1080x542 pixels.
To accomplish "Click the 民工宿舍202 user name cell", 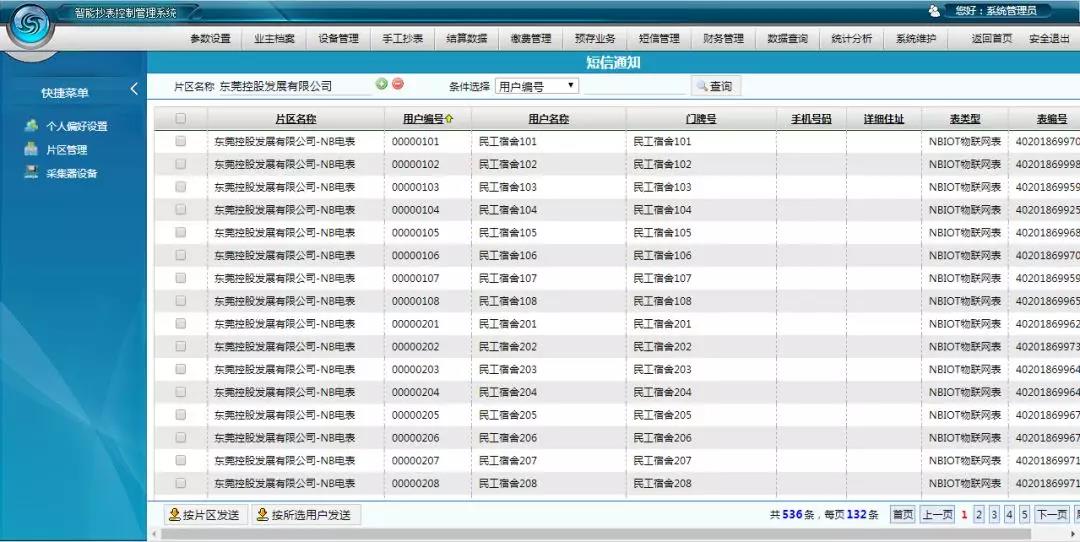I will pos(508,346).
